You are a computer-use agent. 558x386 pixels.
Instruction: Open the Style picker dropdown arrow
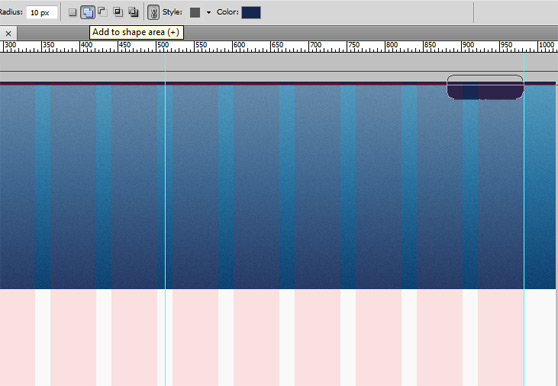tap(209, 12)
